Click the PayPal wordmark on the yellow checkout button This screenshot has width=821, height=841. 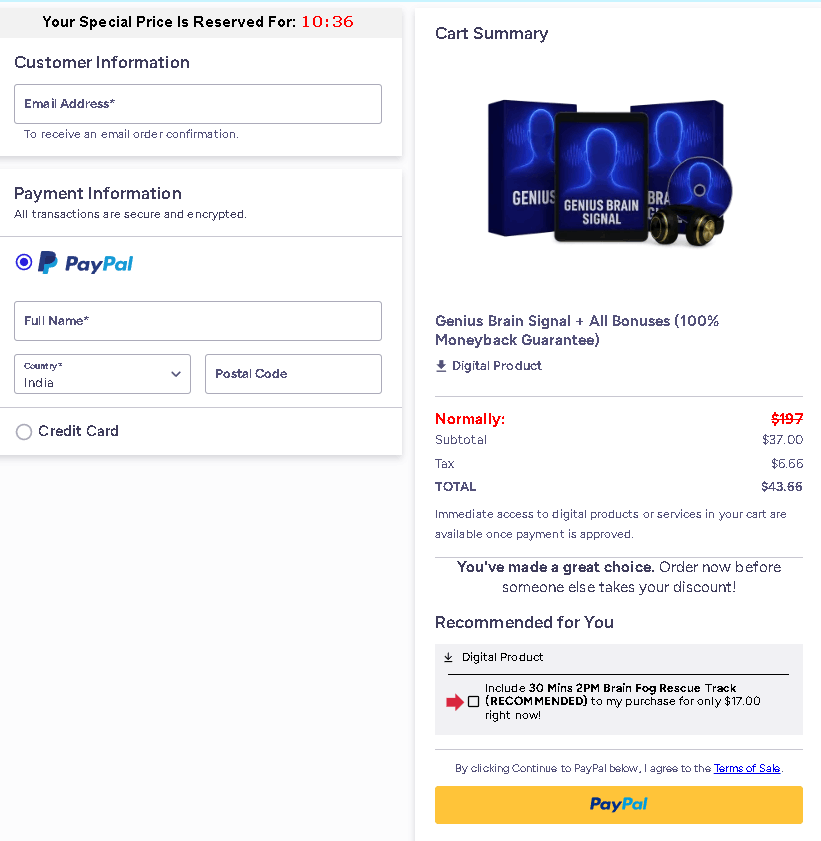pyautogui.click(x=618, y=804)
